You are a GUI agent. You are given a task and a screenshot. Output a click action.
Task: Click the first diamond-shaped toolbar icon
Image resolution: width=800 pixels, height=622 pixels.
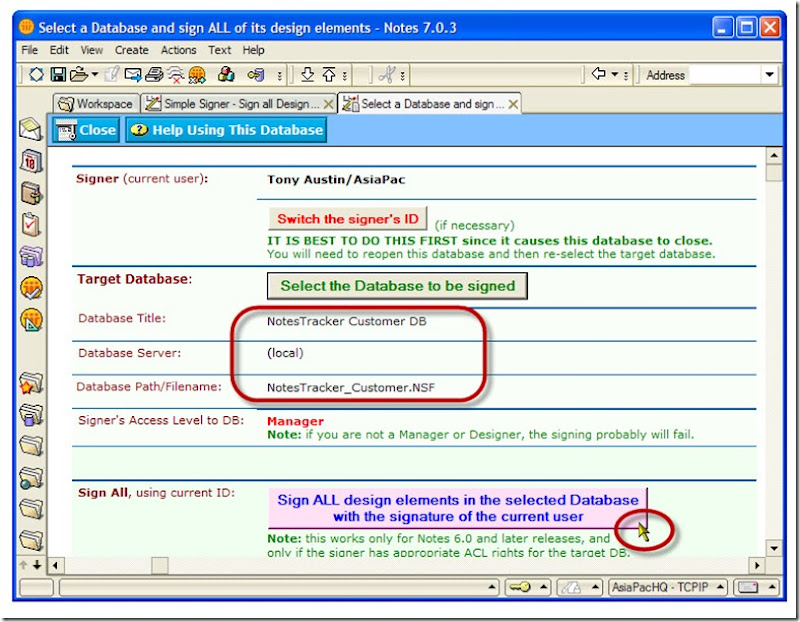[36, 75]
